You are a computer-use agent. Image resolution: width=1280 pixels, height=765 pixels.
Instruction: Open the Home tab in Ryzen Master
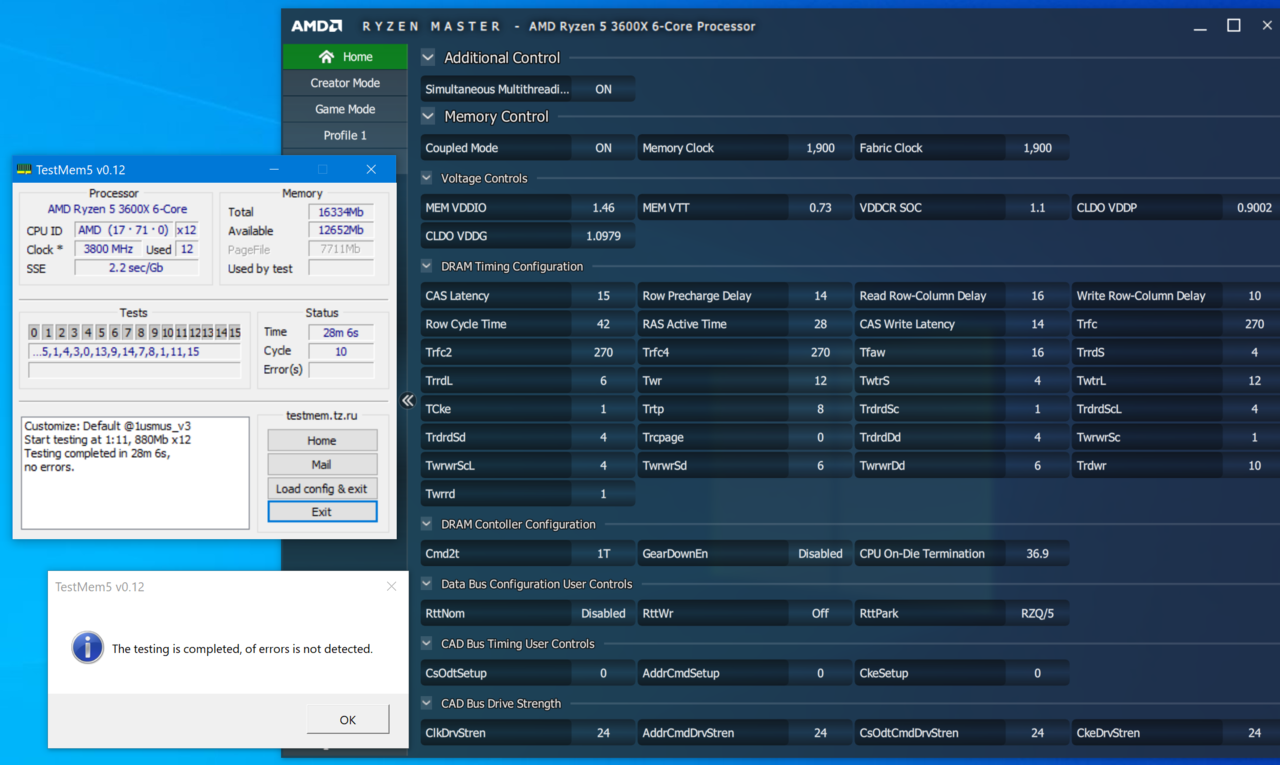[x=345, y=57]
